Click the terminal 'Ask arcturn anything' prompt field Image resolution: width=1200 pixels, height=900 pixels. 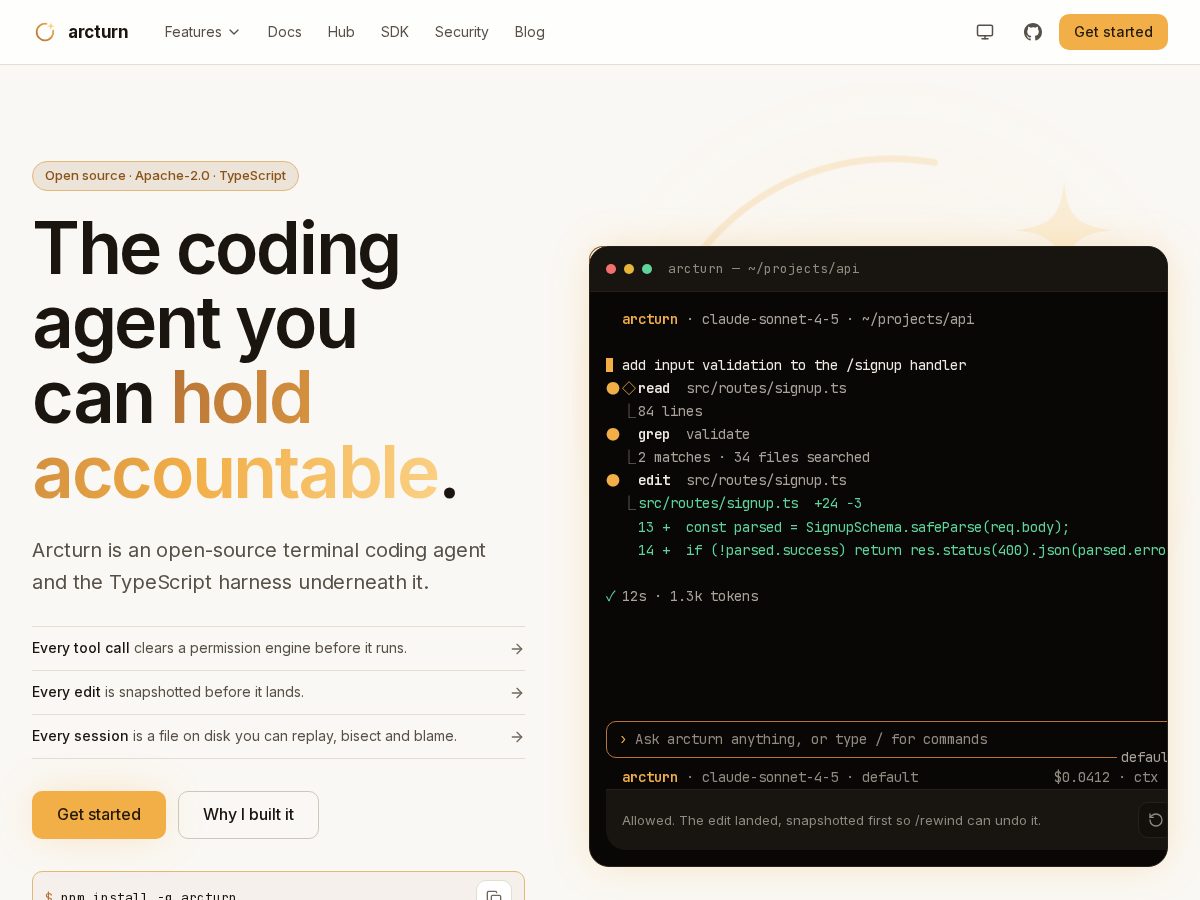[886, 740]
